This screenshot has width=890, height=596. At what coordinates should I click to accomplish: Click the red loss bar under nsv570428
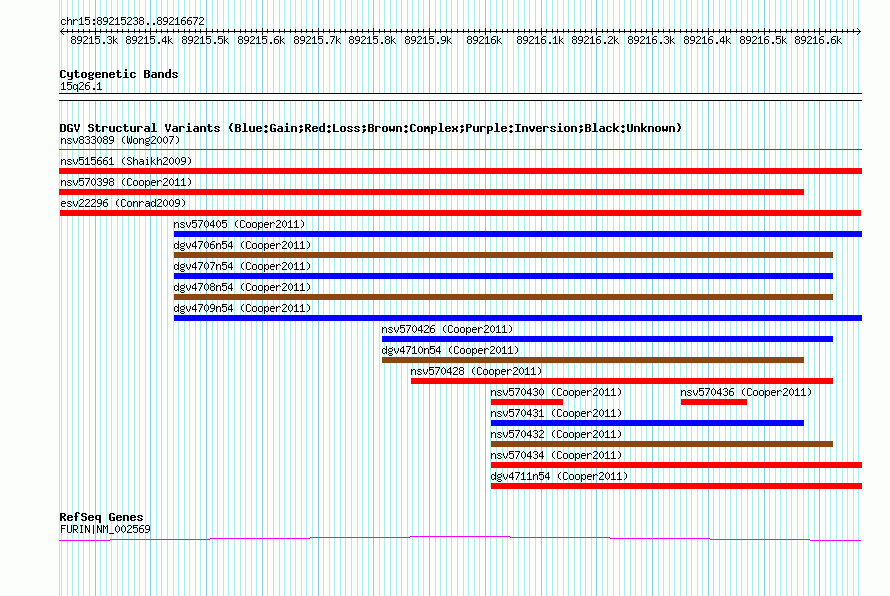point(622,381)
